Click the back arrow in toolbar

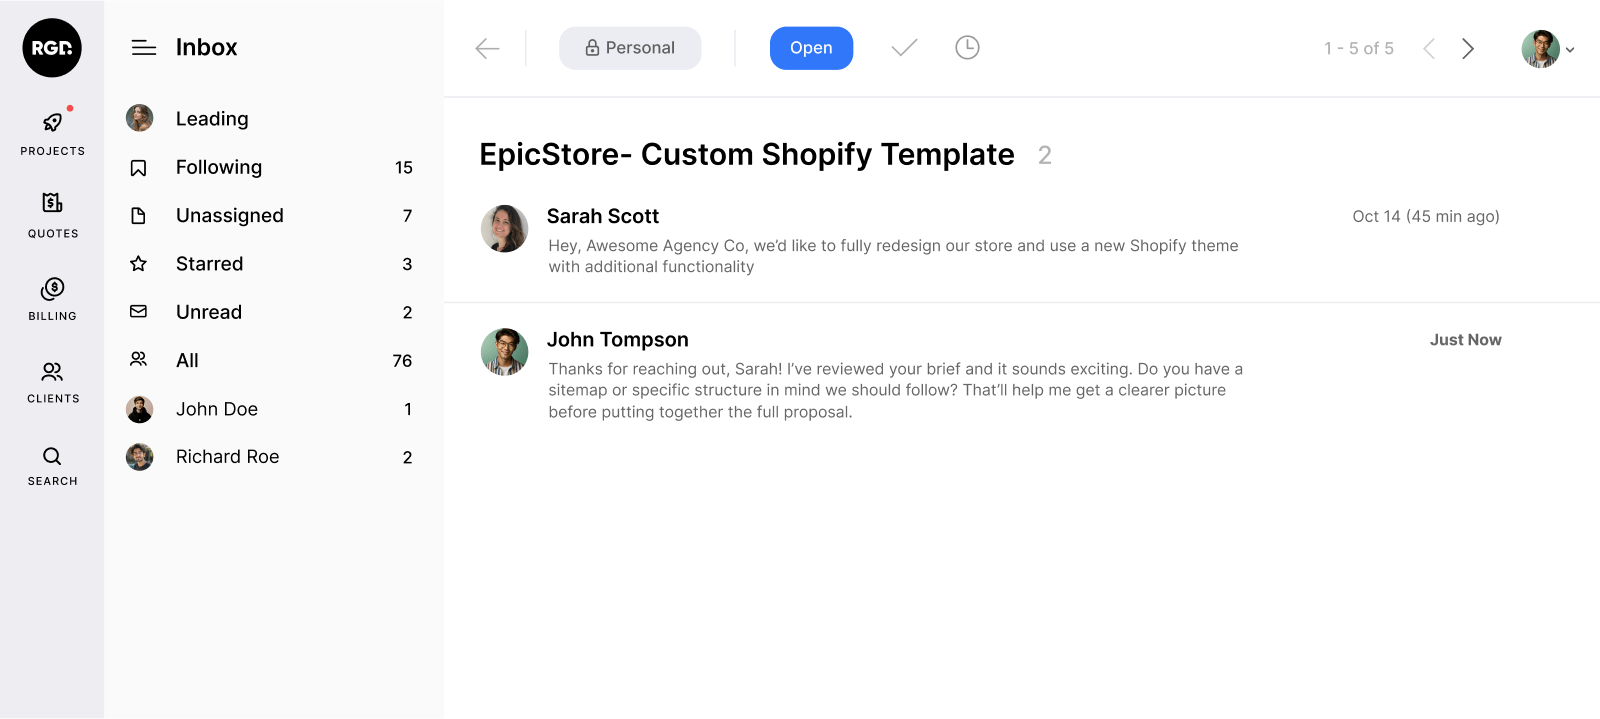(x=487, y=48)
